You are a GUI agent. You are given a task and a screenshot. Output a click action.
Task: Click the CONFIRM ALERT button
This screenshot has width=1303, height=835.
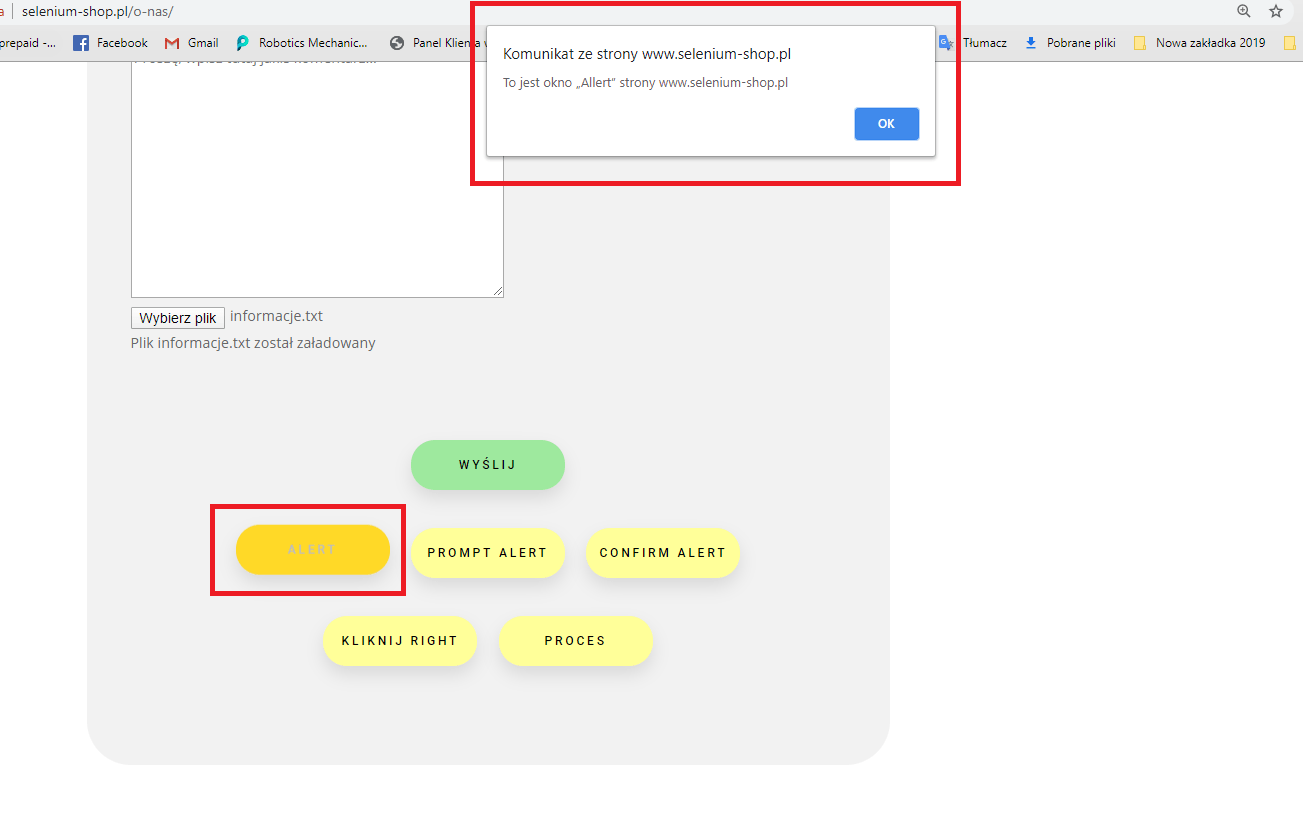pyautogui.click(x=662, y=553)
